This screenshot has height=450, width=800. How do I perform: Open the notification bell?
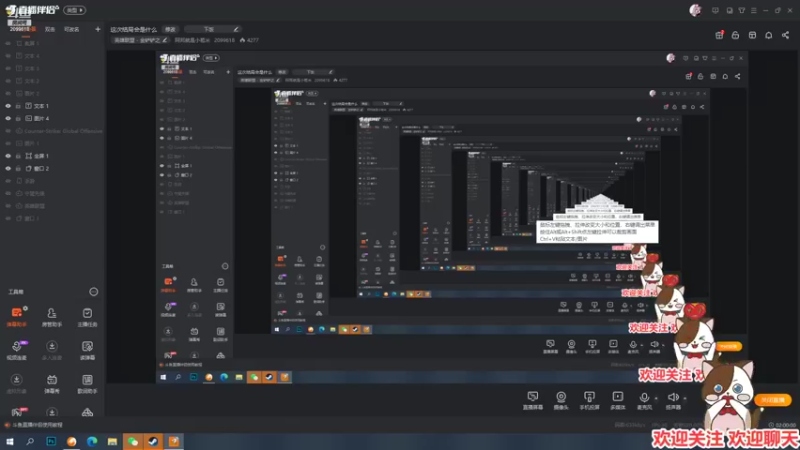click(x=768, y=35)
